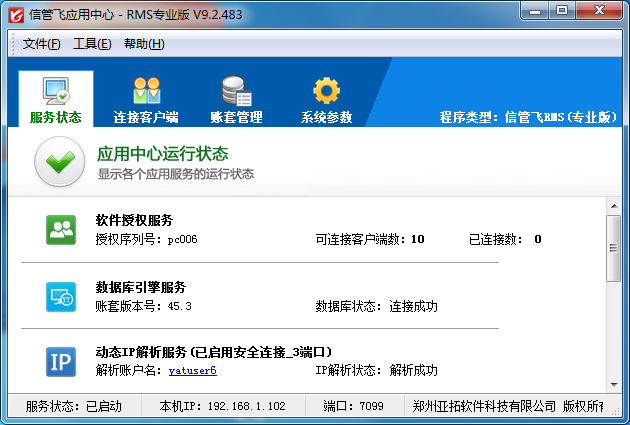Click the 账套管理 tab label text
630x425 pixels.
[x=236, y=117]
